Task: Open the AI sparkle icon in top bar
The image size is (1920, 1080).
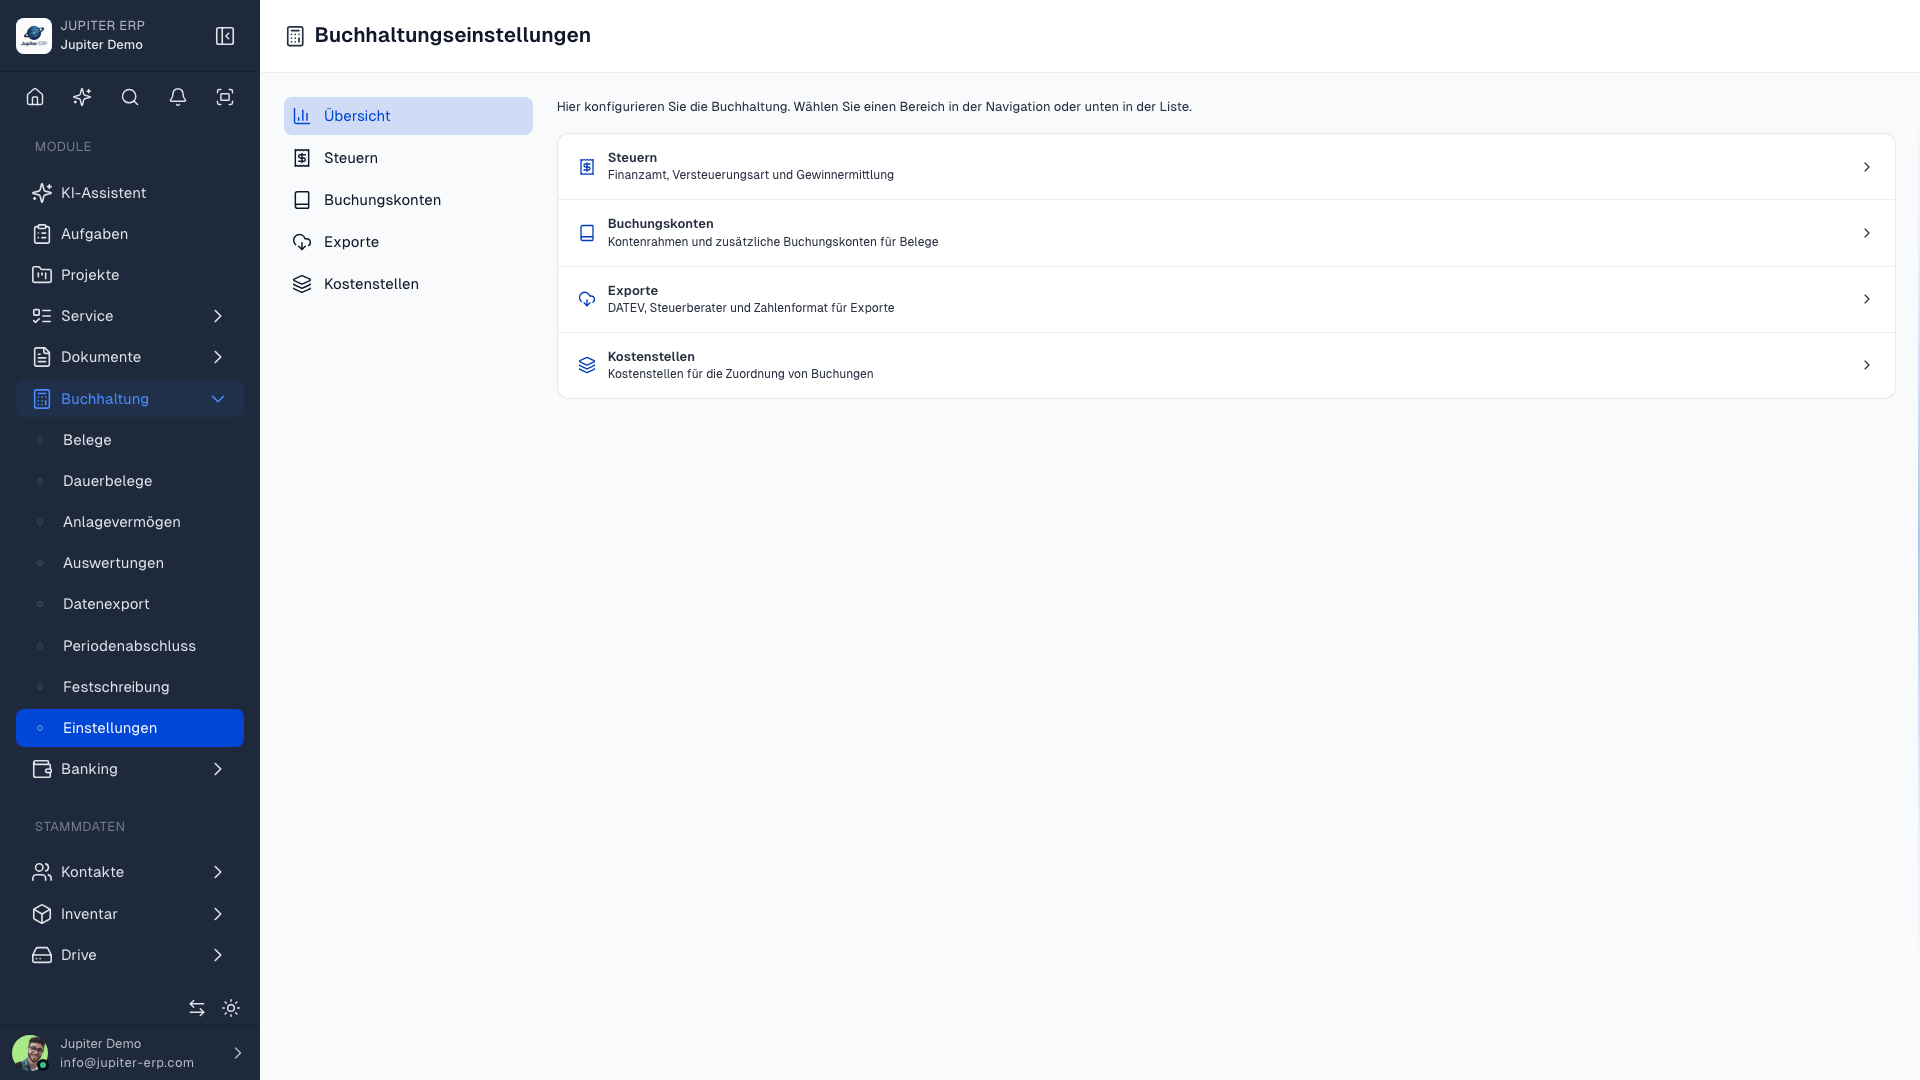Action: point(82,97)
